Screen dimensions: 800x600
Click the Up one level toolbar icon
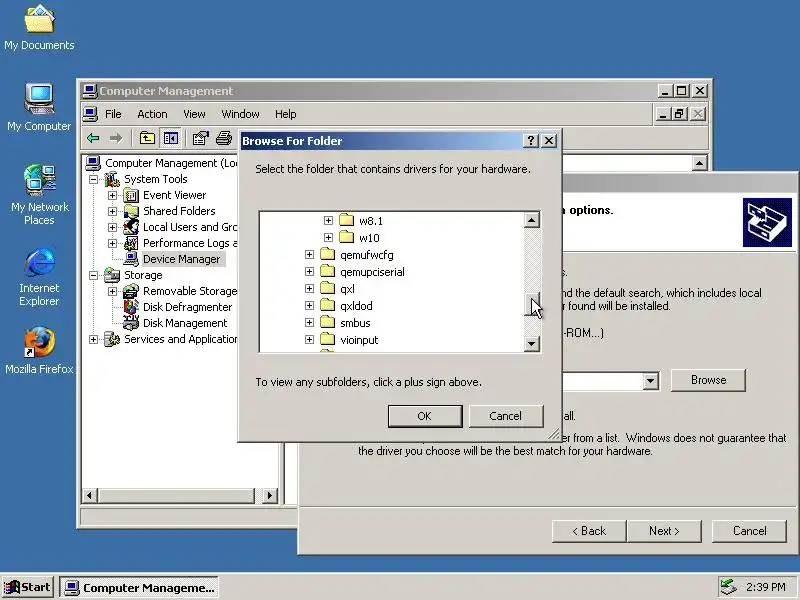pos(147,138)
